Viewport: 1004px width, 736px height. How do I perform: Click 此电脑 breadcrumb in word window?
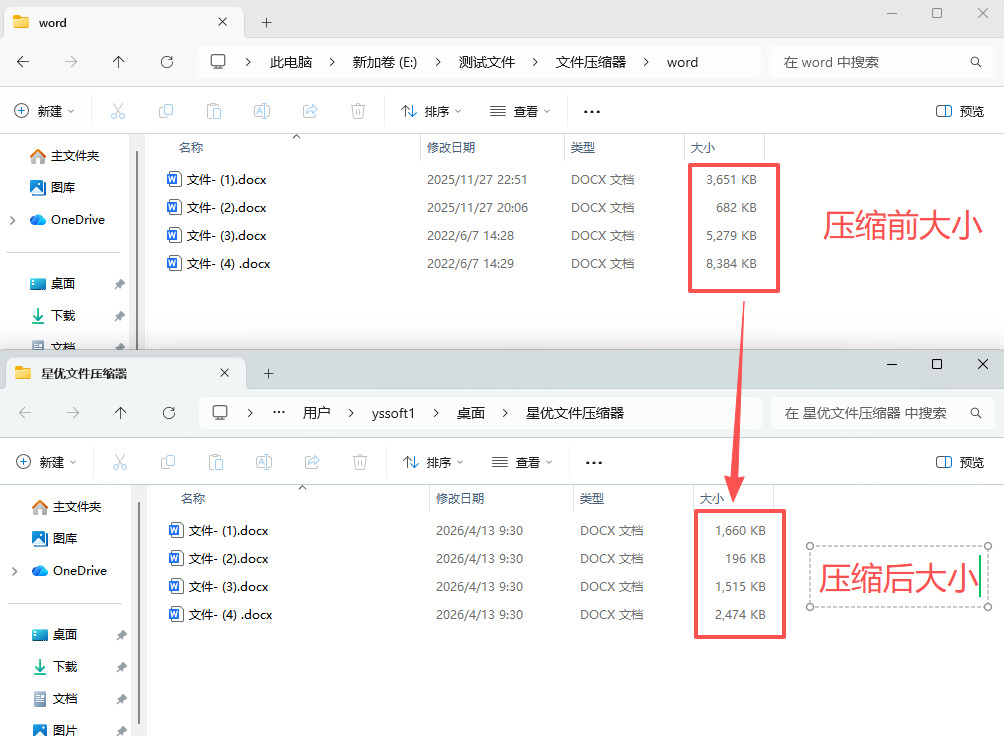(291, 62)
